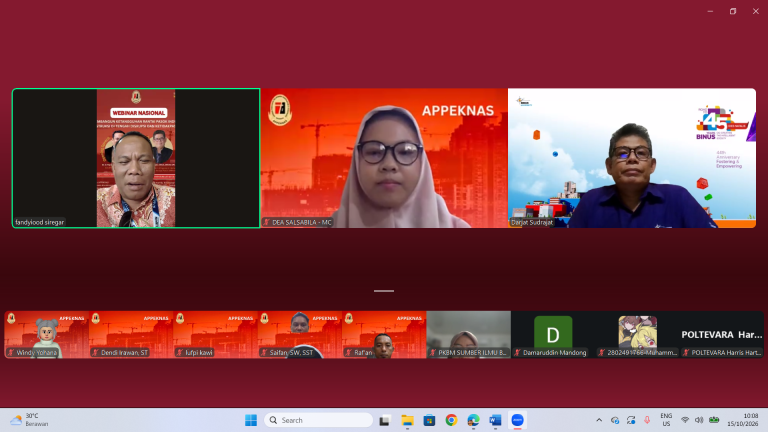The height and width of the screenshot is (432, 768).
Task: Click the Zoom app icon in taskbar
Action: tap(518, 420)
